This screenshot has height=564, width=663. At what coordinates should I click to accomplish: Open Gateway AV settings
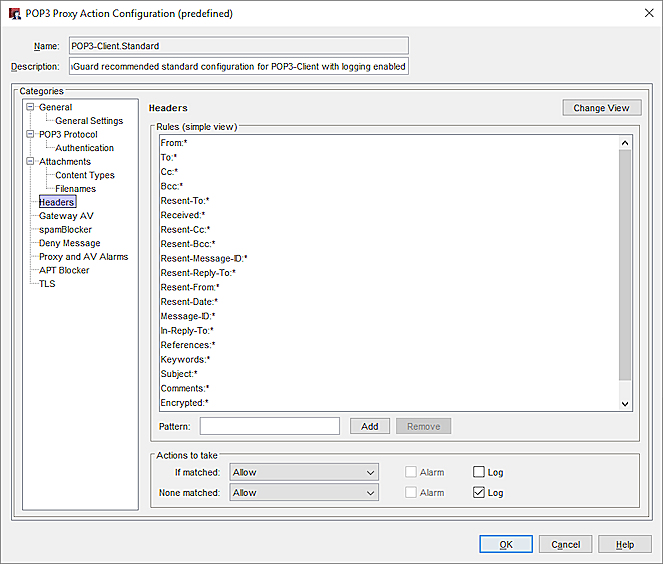click(x=66, y=216)
